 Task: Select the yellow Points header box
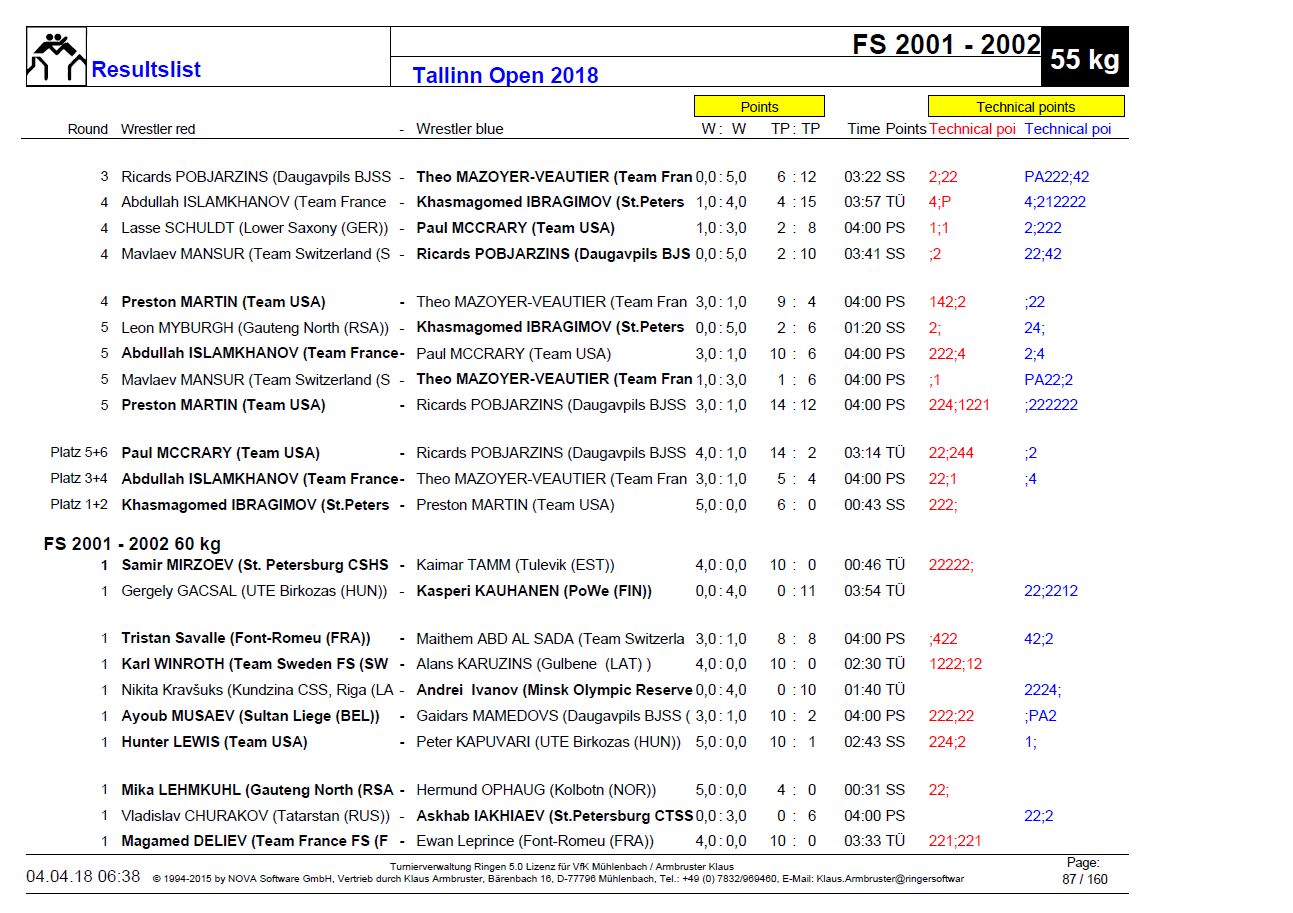tap(759, 107)
